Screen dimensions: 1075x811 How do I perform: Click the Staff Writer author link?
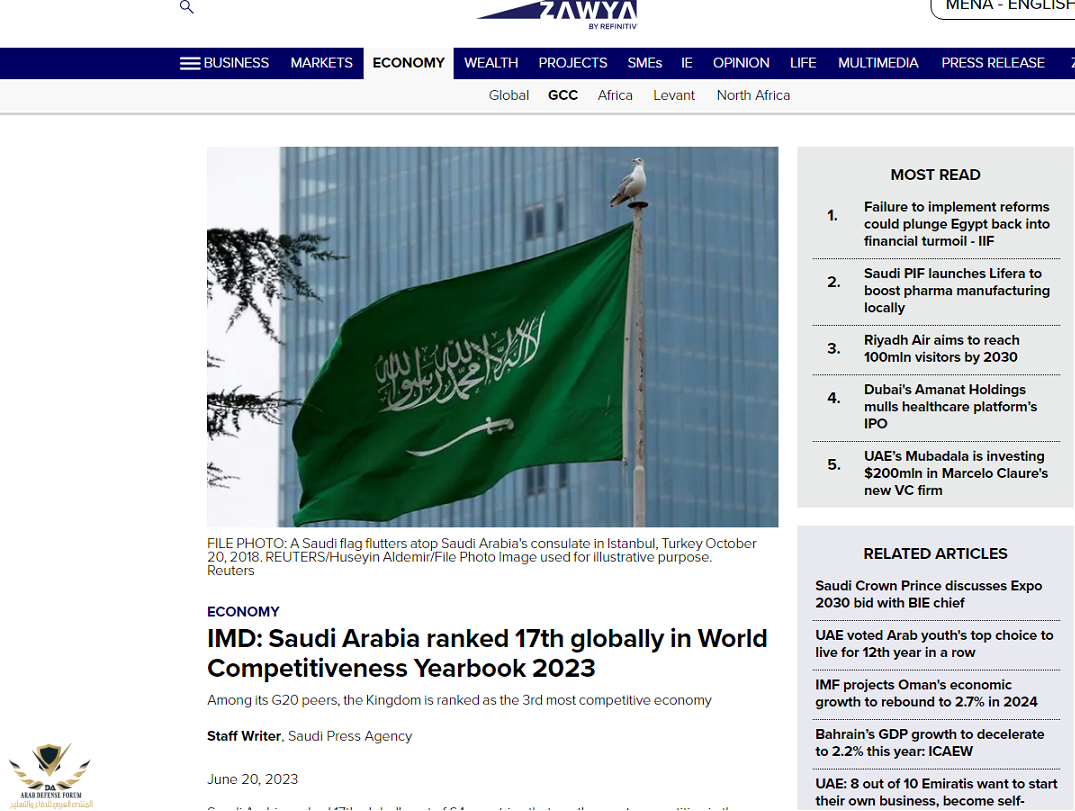coord(245,736)
